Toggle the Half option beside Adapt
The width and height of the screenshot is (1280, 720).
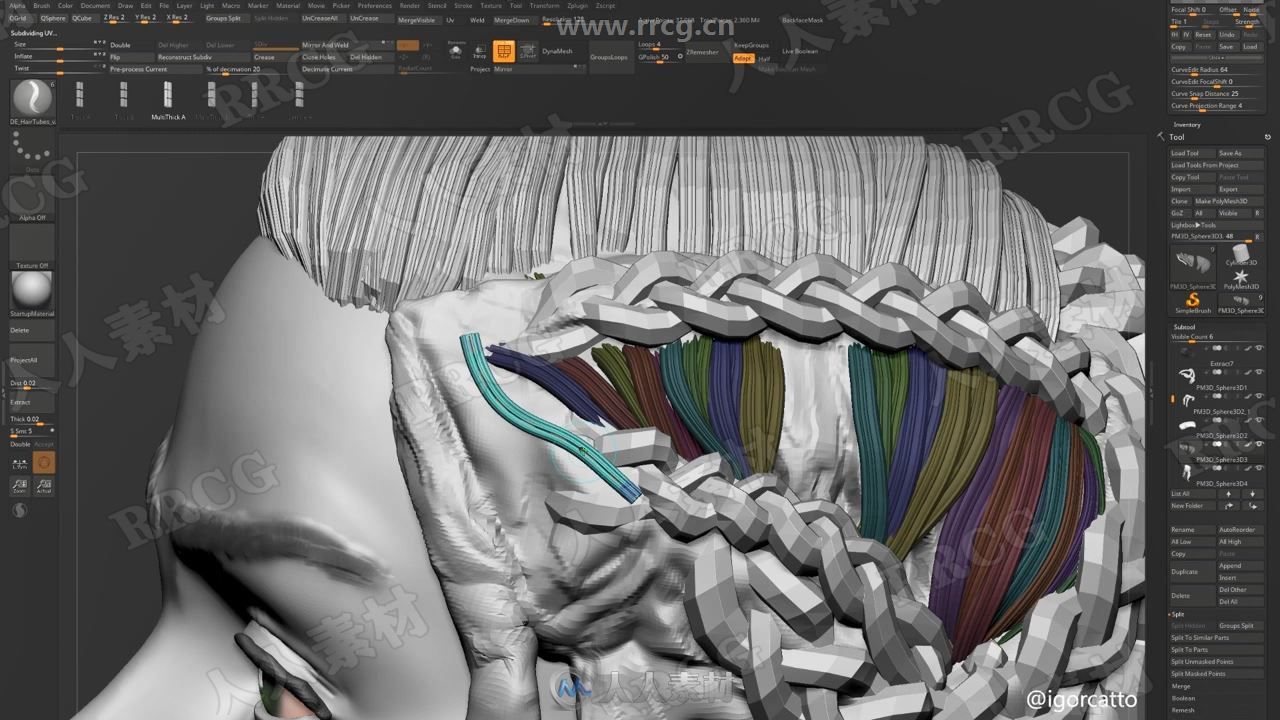[x=764, y=58]
